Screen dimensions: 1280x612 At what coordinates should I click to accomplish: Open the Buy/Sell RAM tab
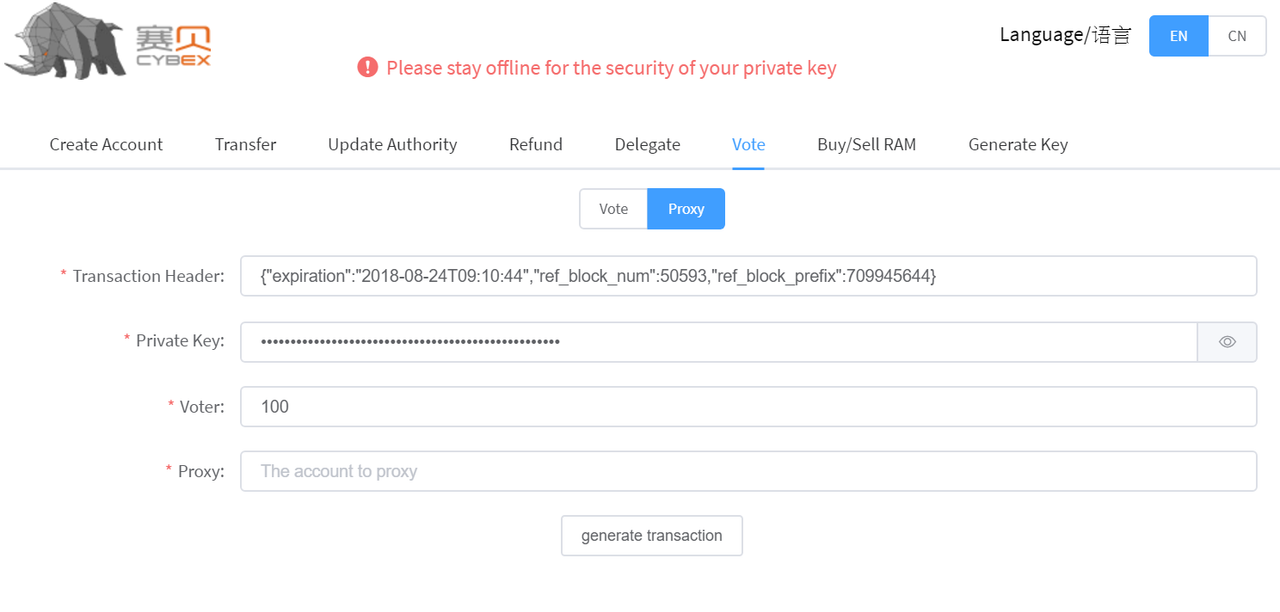pos(866,144)
